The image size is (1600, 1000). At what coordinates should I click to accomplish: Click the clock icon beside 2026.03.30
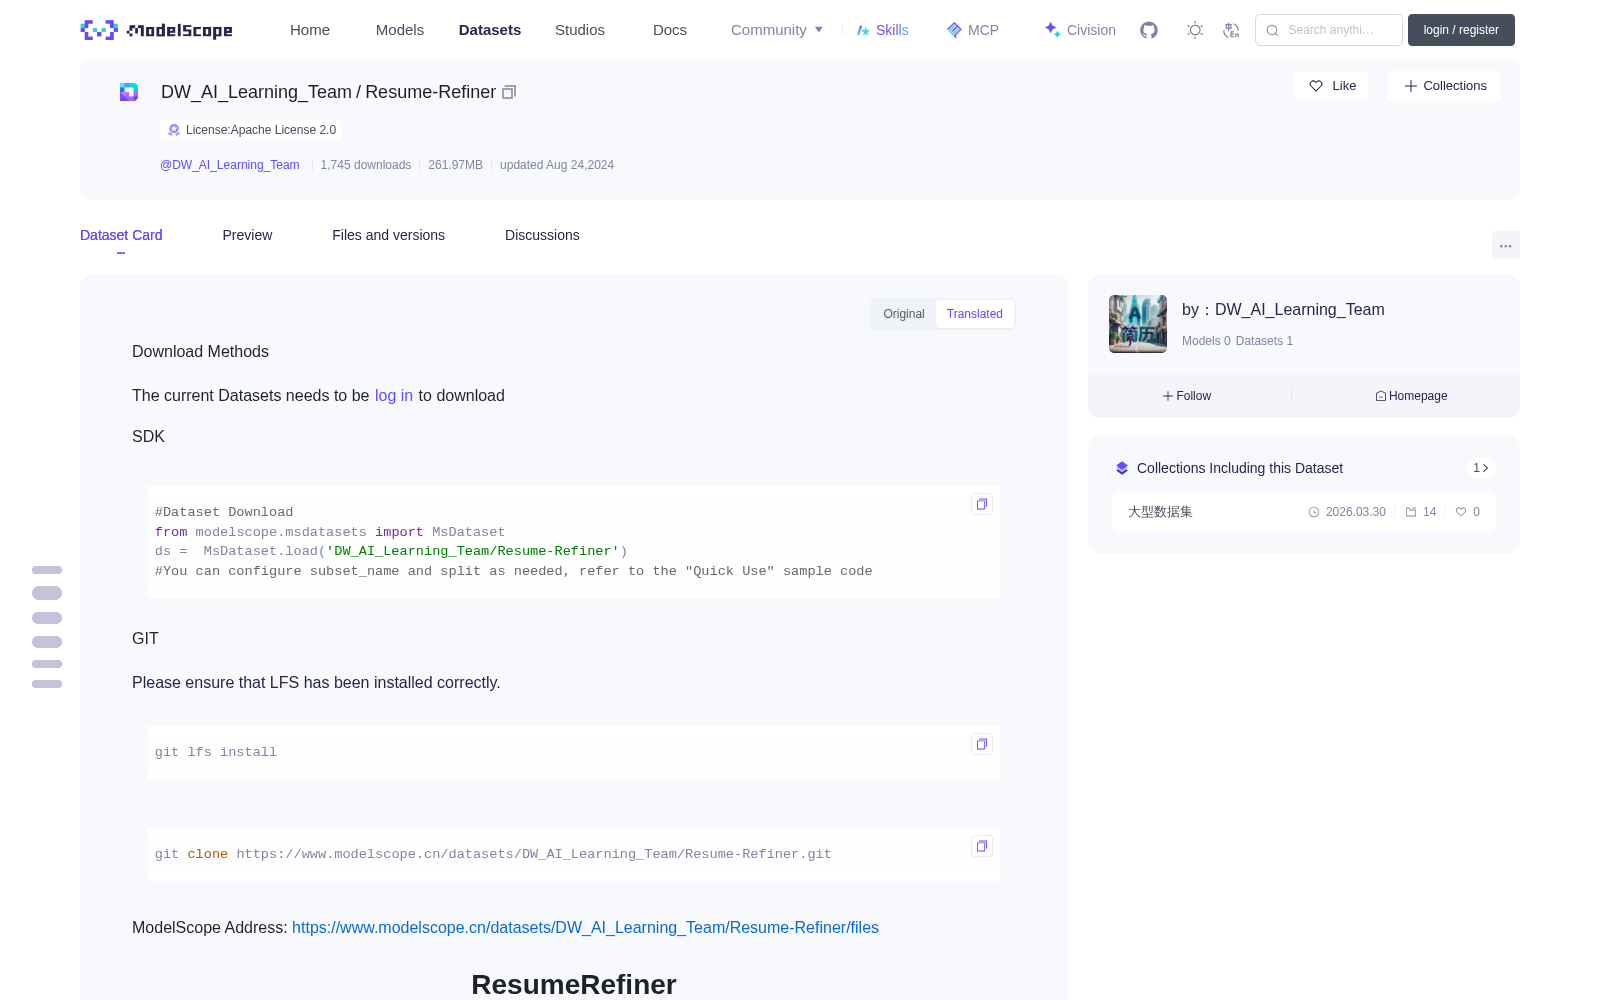[1314, 512]
